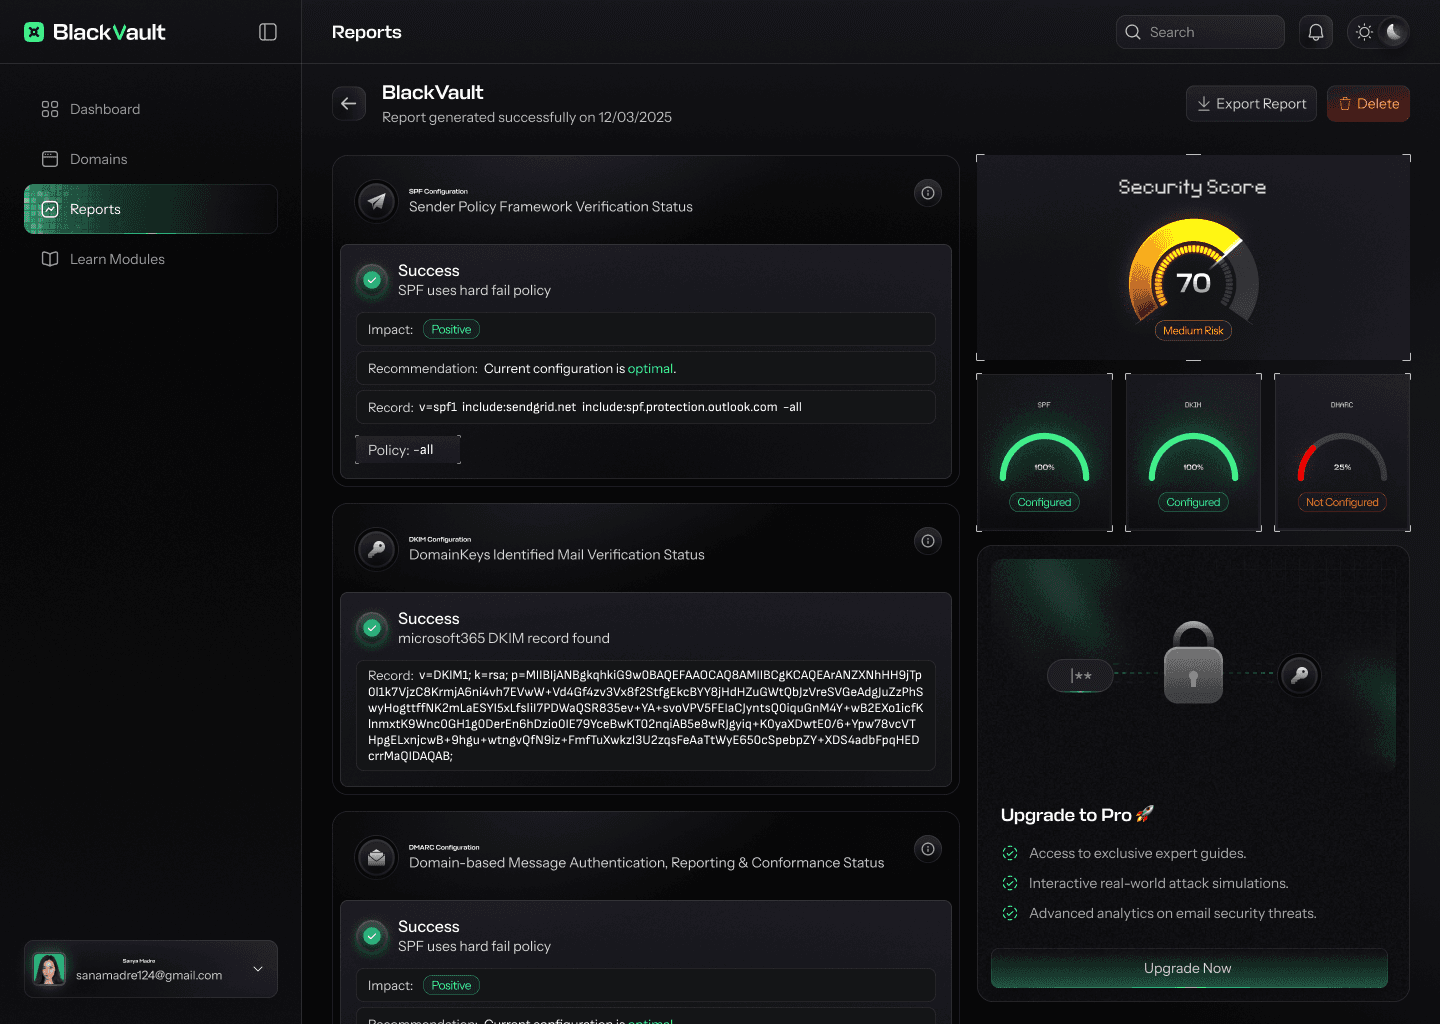This screenshot has height=1024, width=1440.
Task: Click SPF section Success check icon
Action: [x=372, y=280]
